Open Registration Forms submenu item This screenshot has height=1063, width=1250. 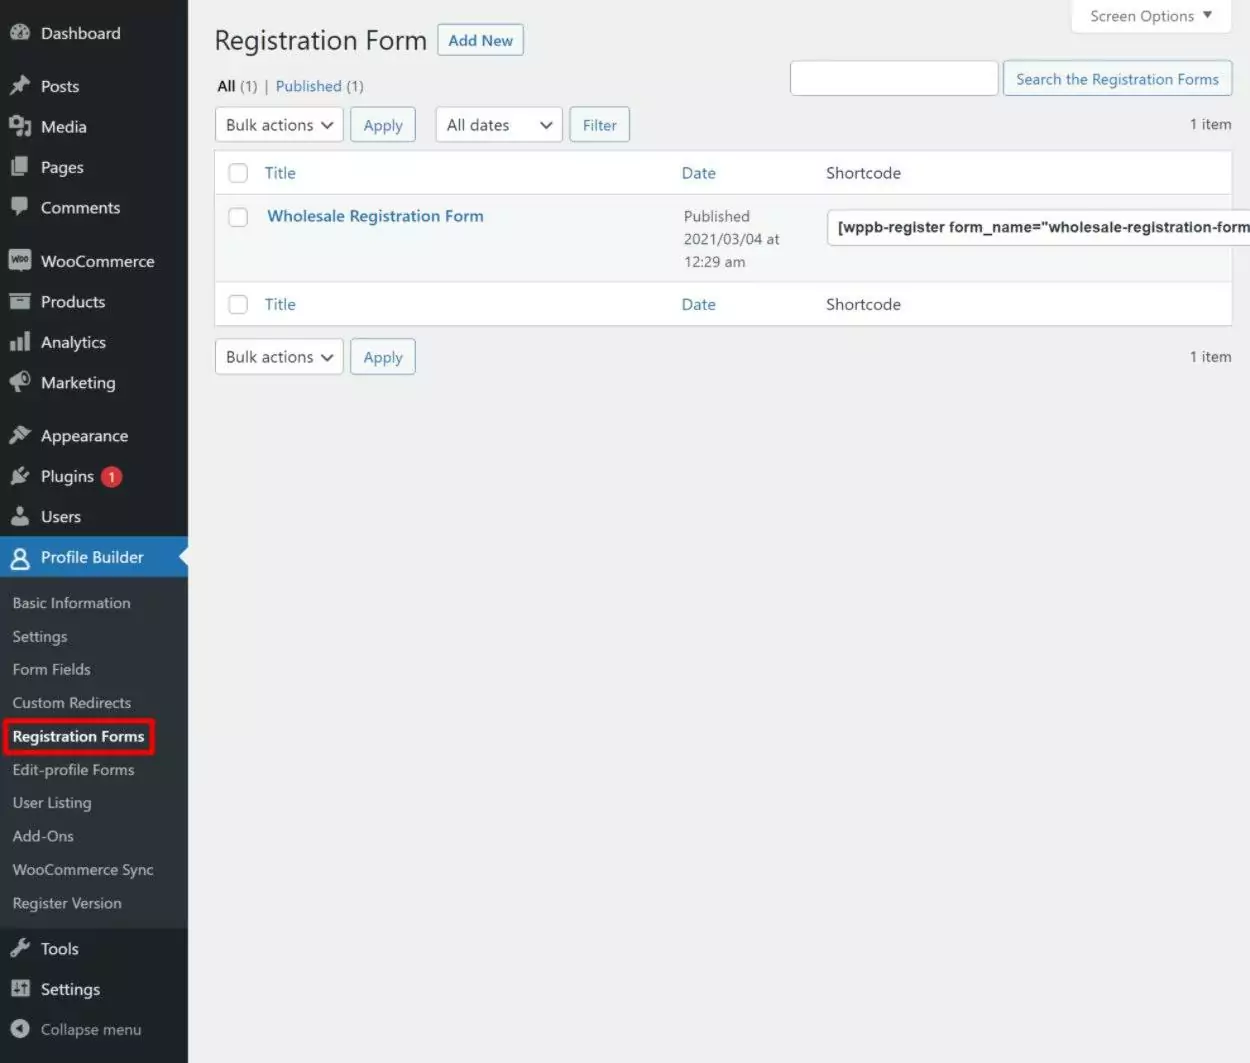[x=78, y=736]
